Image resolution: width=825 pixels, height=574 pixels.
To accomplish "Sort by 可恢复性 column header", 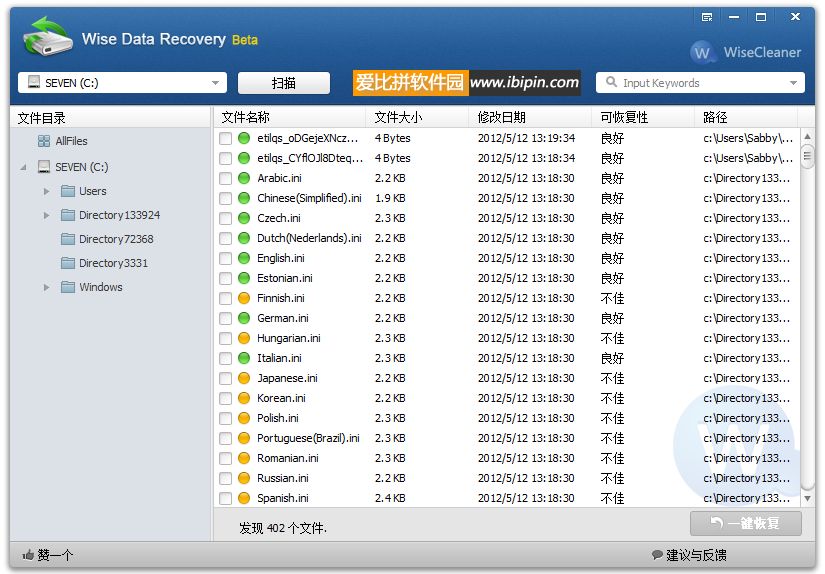I will [x=643, y=117].
